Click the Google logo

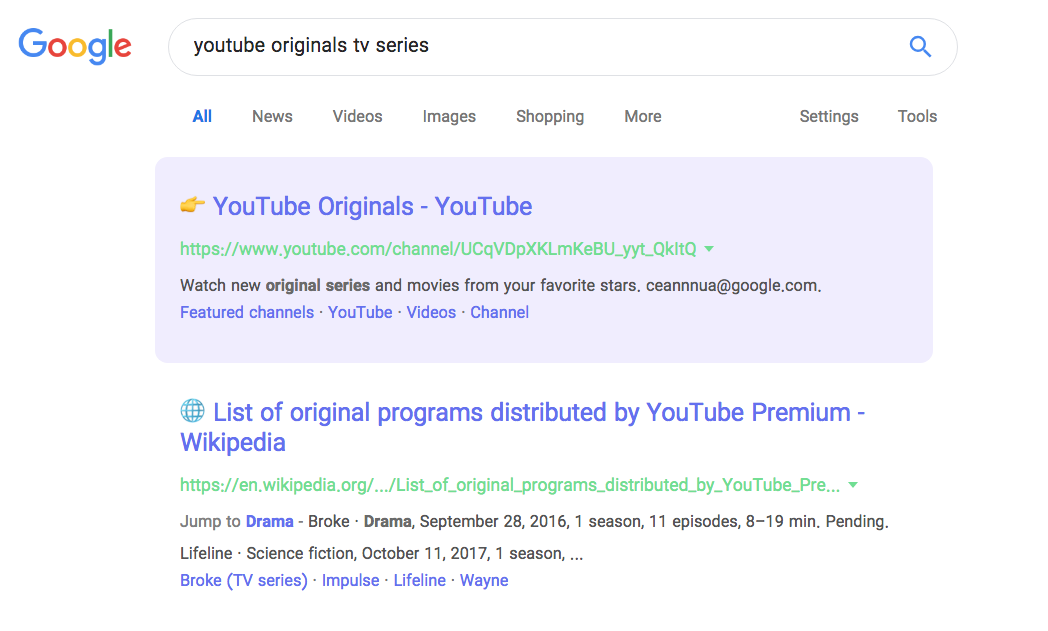pos(75,46)
